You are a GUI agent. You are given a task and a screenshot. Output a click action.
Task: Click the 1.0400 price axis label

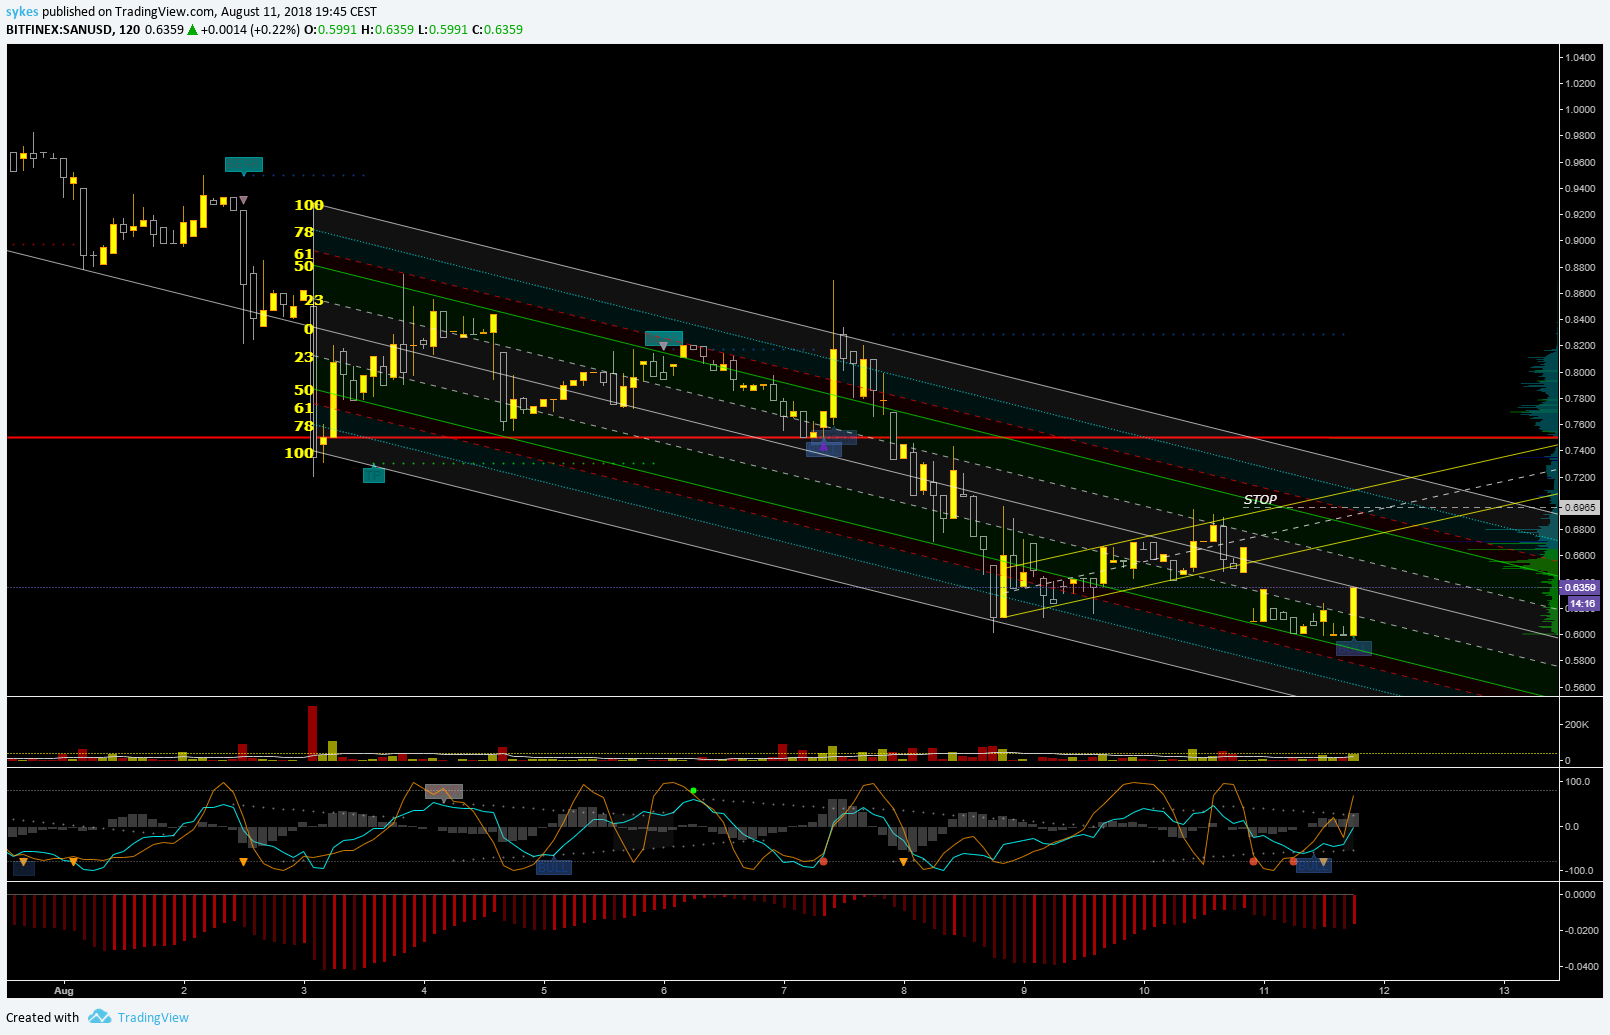pos(1581,58)
